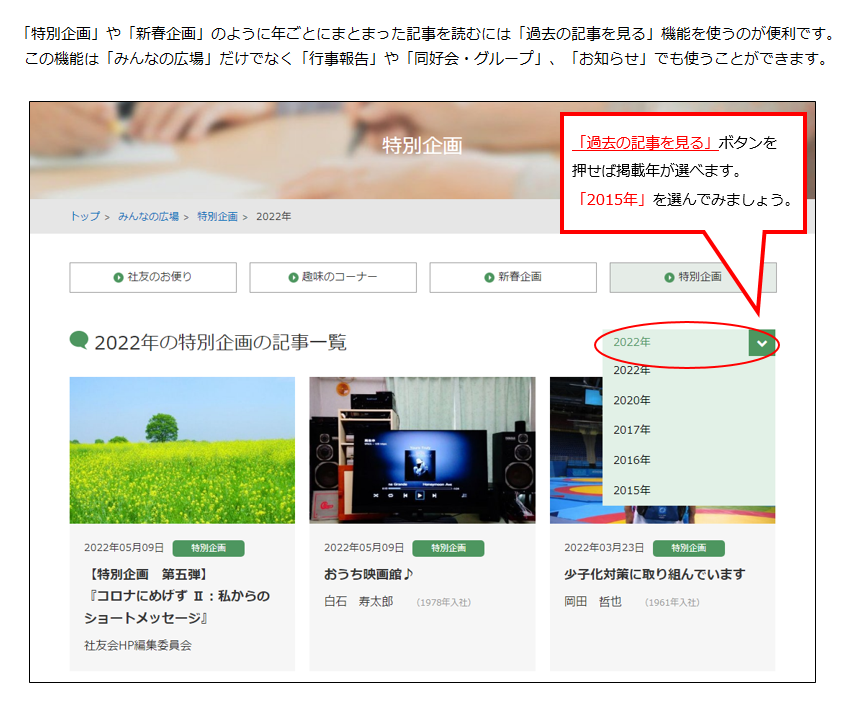The width and height of the screenshot is (853, 702).
Task: Click 特別企画 tag under the 社友会HP編集委員会 article
Action: pos(208,548)
